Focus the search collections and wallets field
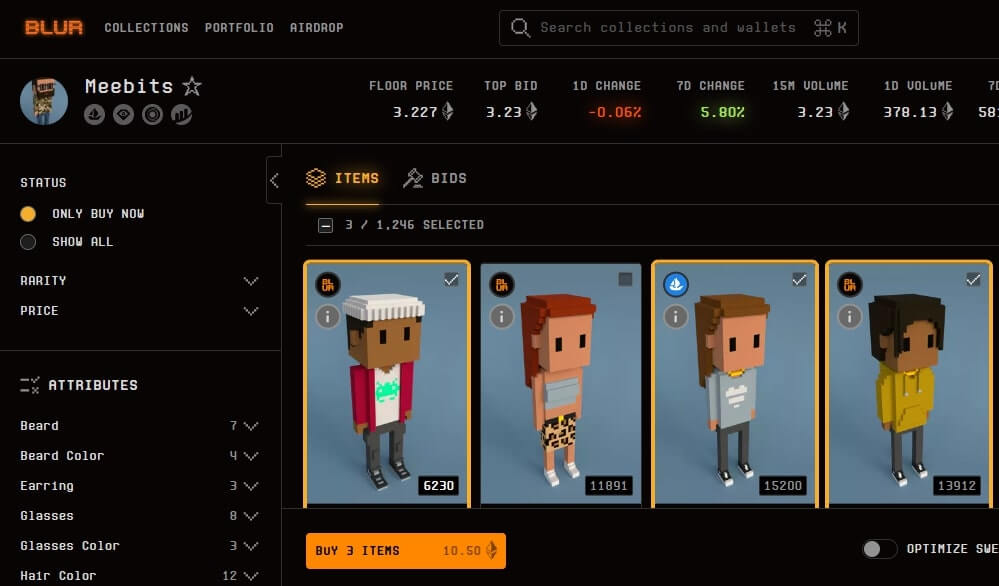This screenshot has width=999, height=586. coord(679,27)
